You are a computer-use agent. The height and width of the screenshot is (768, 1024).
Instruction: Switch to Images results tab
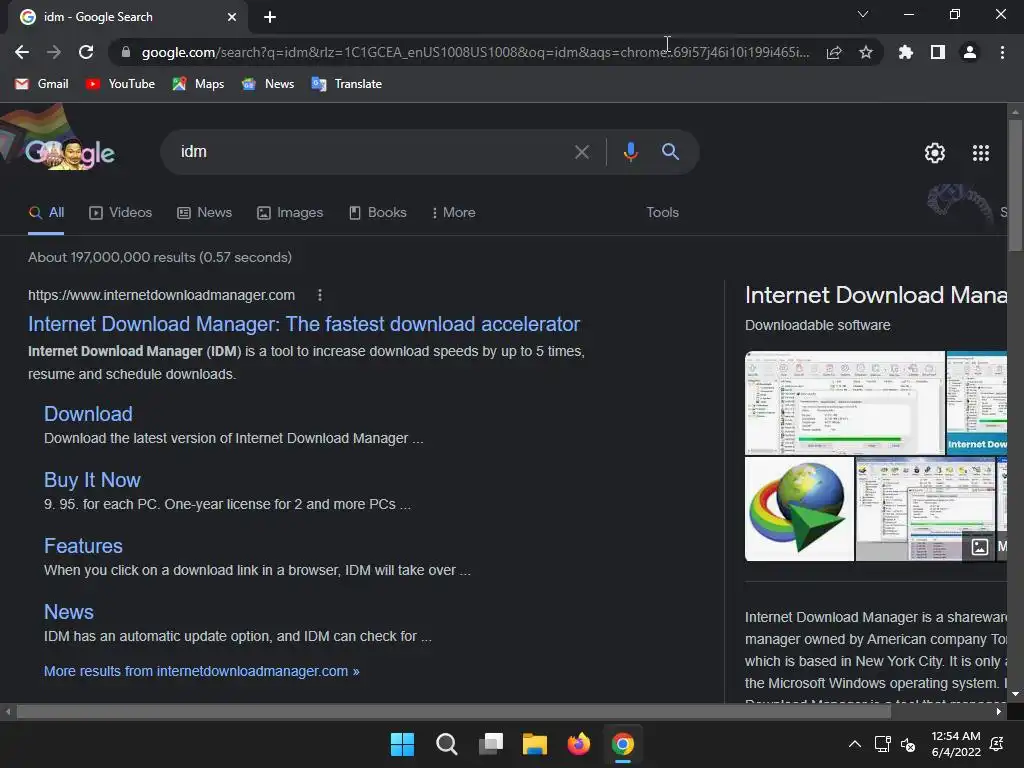pos(290,212)
